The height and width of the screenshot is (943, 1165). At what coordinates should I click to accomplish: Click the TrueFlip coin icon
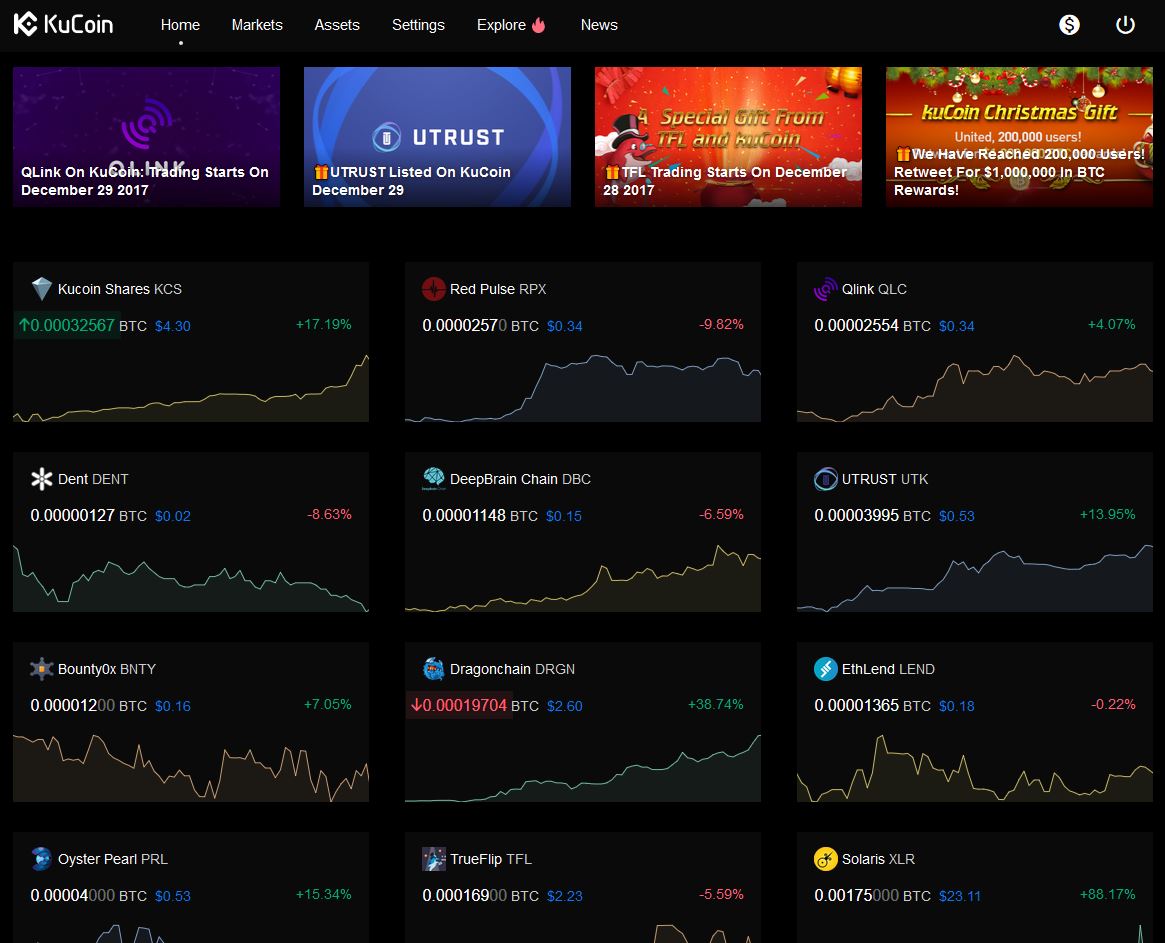coord(433,858)
